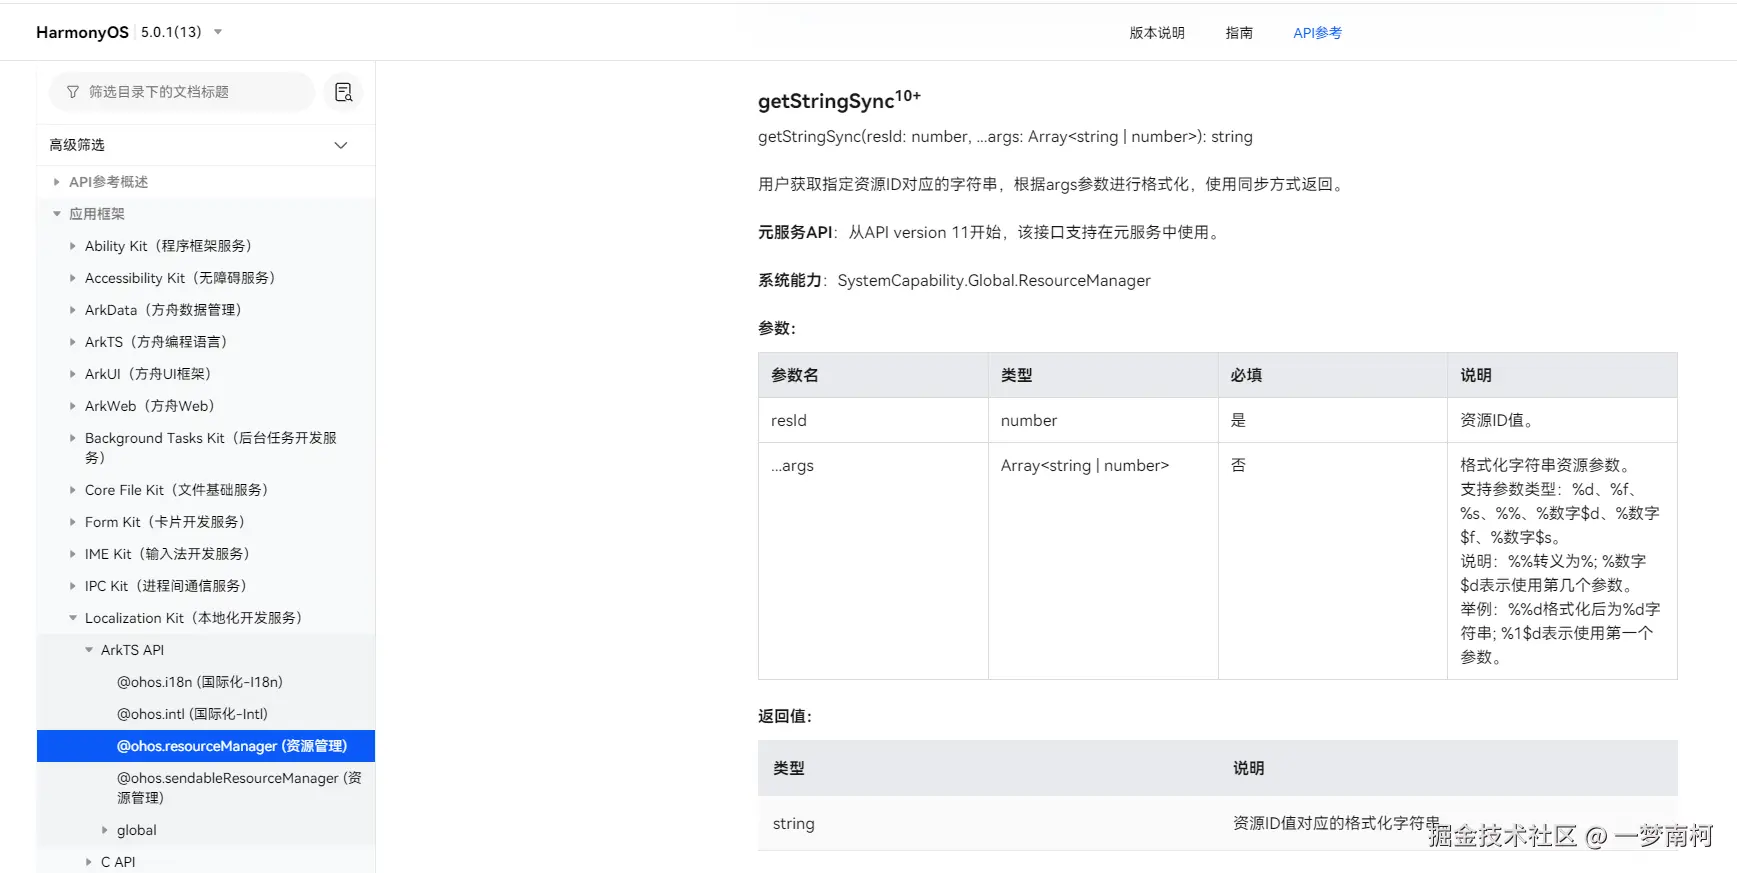The image size is (1737, 873).
Task: Open @ohos.intl (国际化-Intl) page
Action: [x=192, y=714]
